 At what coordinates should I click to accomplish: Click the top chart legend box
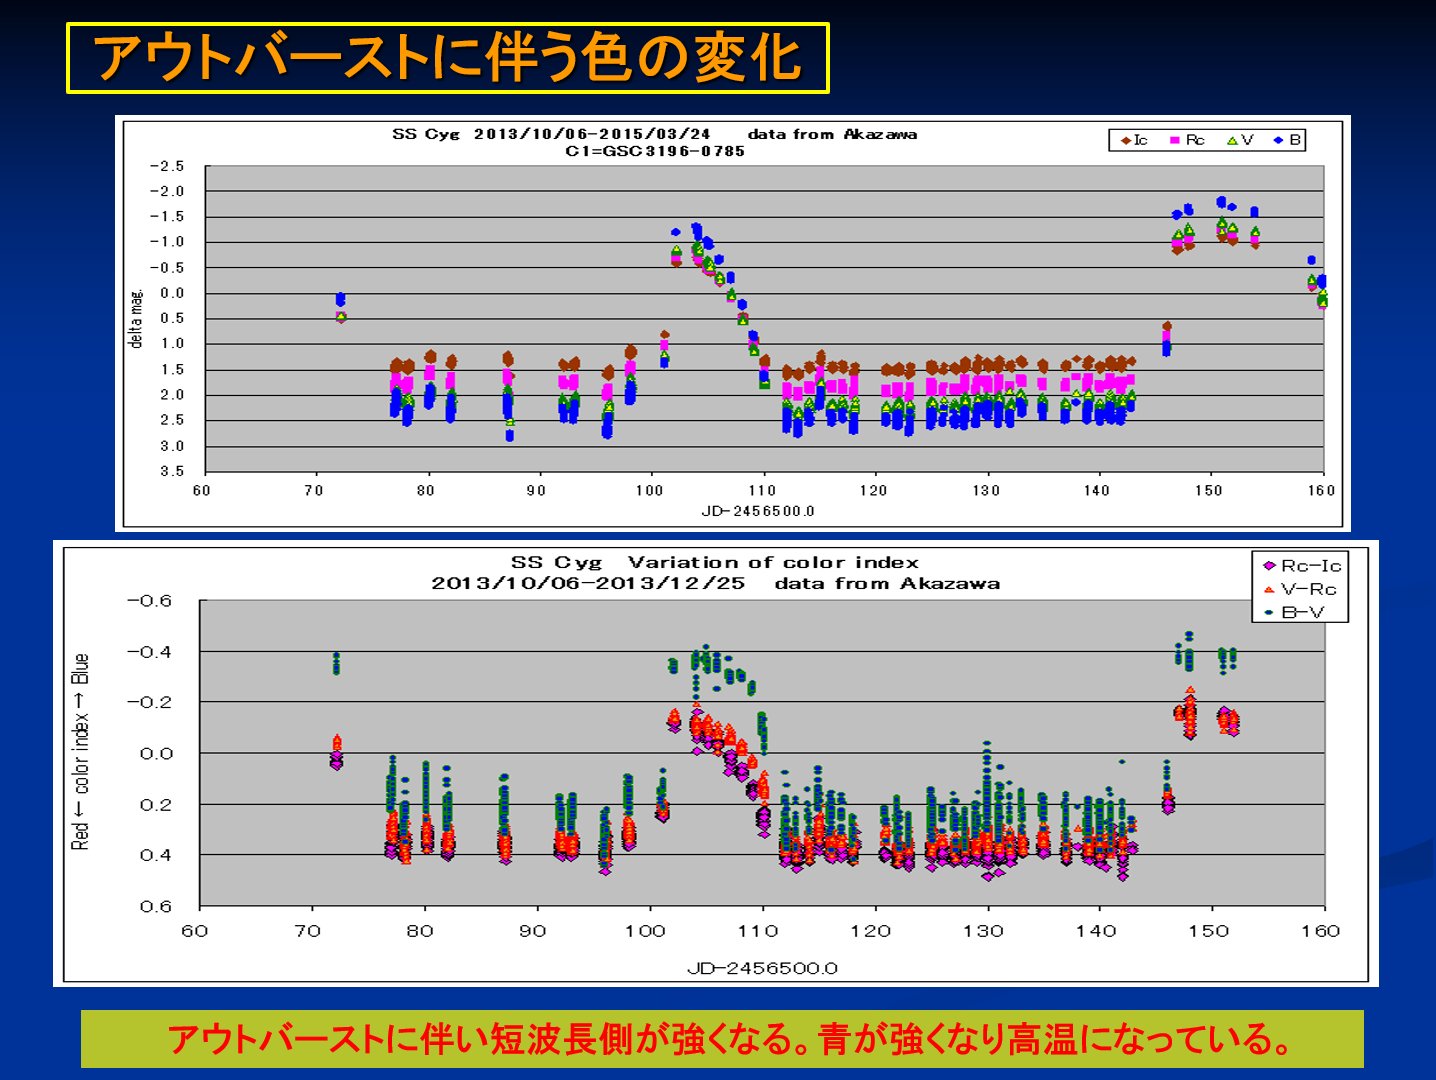click(x=1207, y=141)
